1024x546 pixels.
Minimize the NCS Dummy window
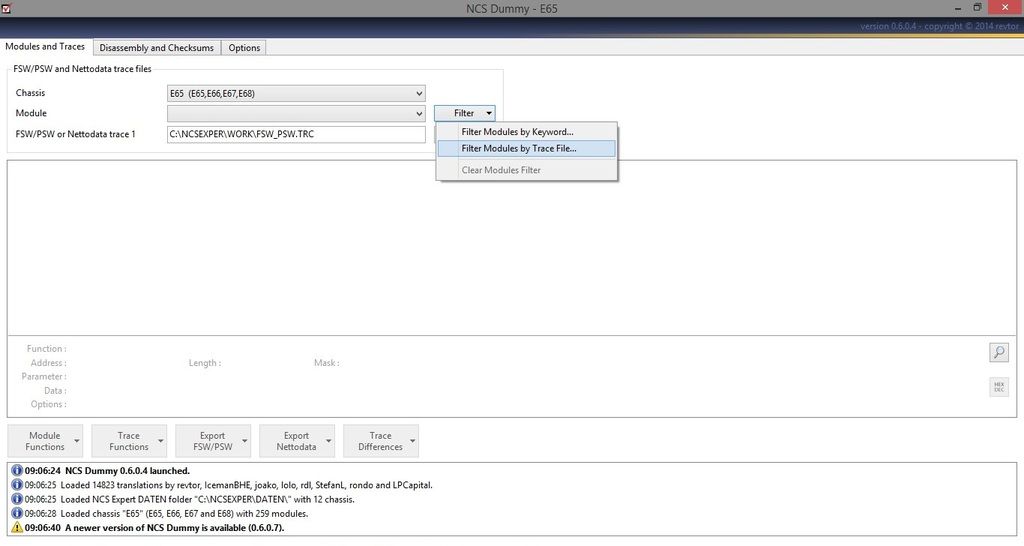[x=958, y=8]
